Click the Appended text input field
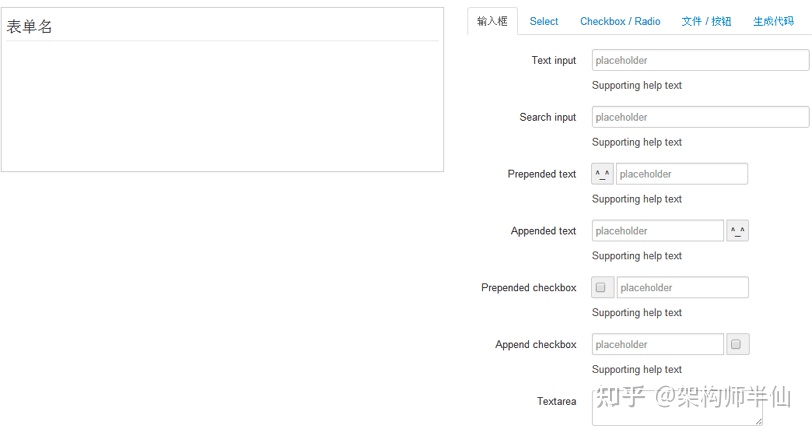The image size is (812, 429). [x=657, y=231]
